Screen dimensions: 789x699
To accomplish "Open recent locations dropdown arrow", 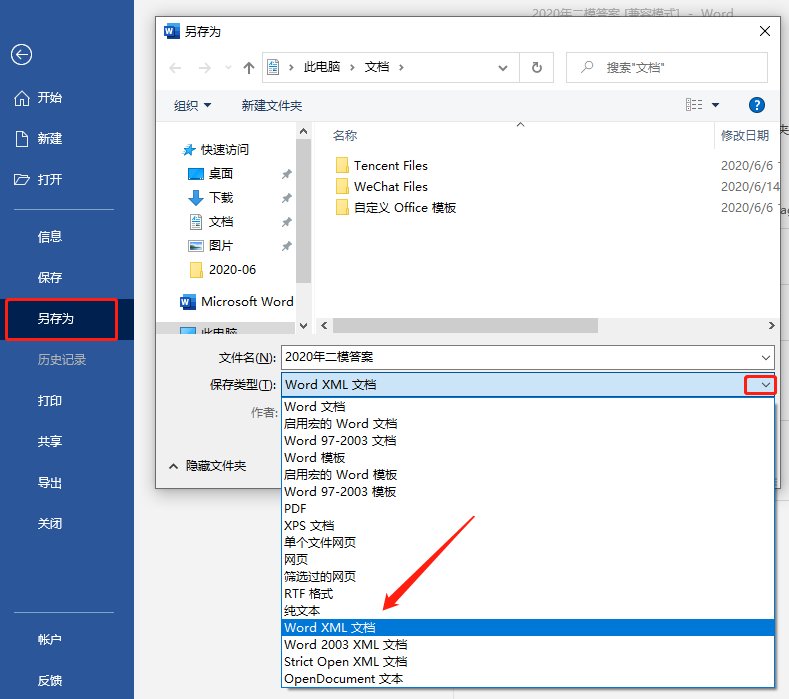I will [228, 67].
